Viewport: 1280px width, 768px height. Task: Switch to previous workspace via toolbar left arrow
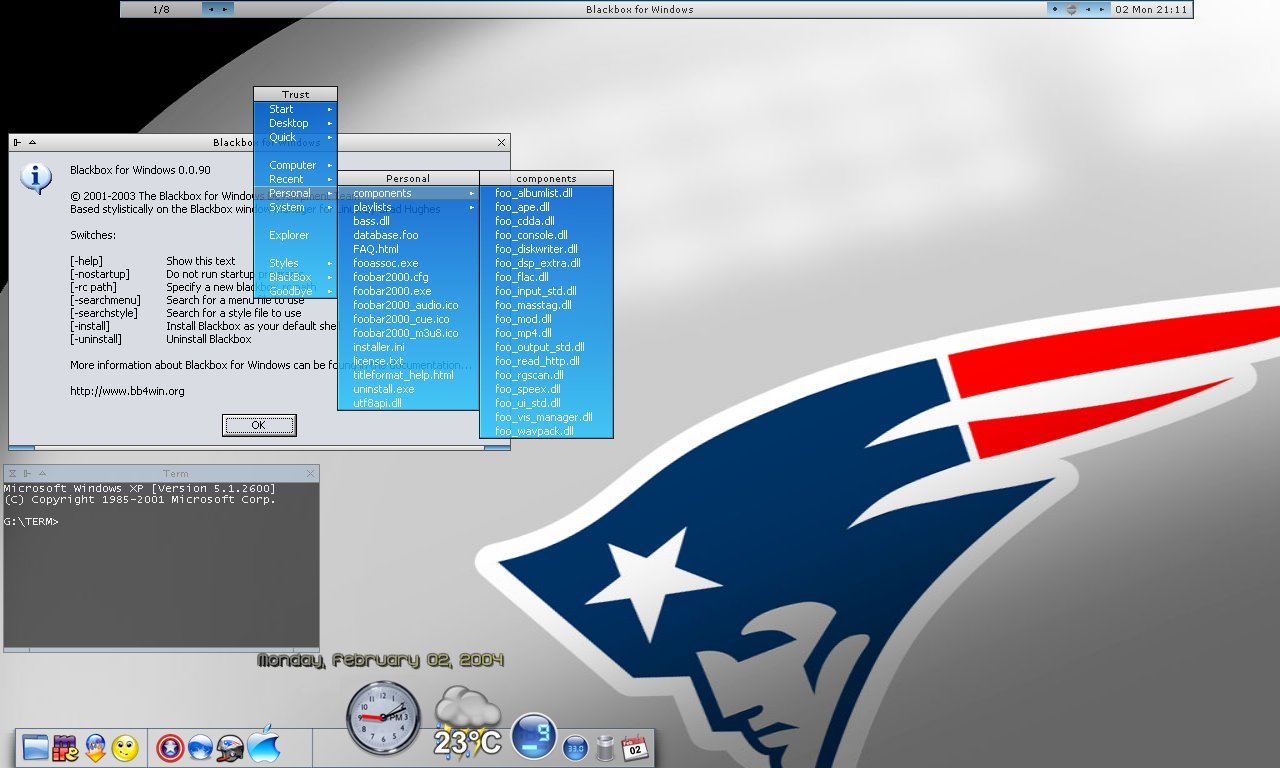tap(210, 9)
